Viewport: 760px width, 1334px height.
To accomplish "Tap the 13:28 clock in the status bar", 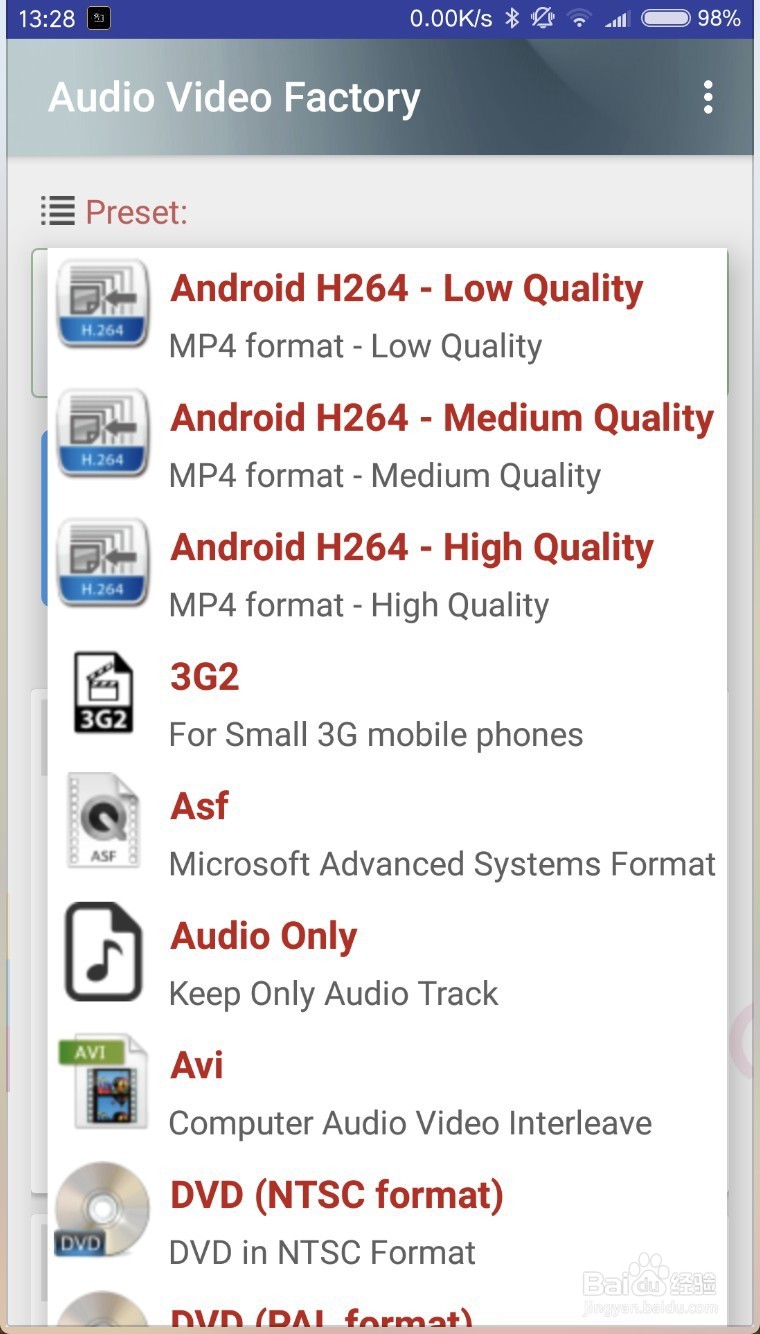I will (x=46, y=18).
